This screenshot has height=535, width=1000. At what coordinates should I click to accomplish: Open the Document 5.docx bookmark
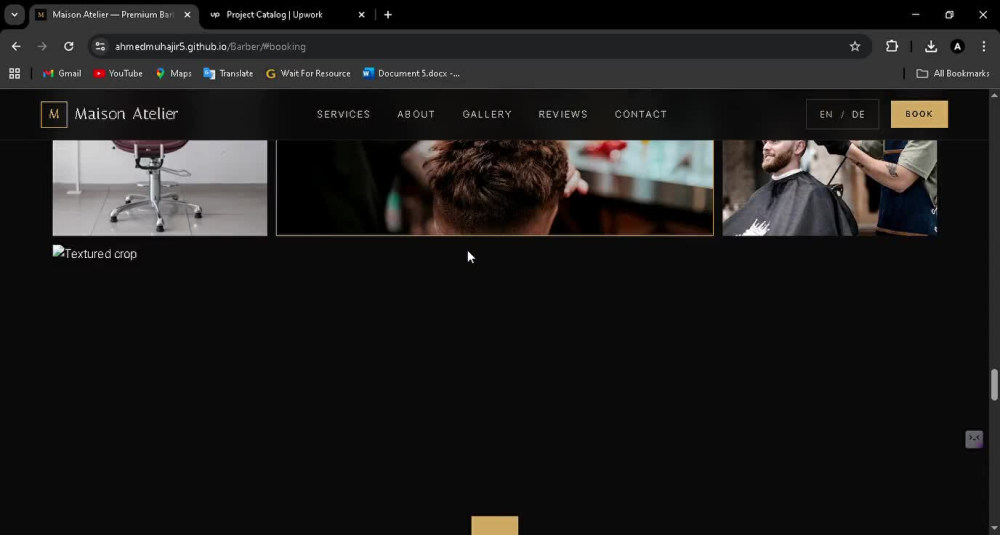click(x=411, y=73)
